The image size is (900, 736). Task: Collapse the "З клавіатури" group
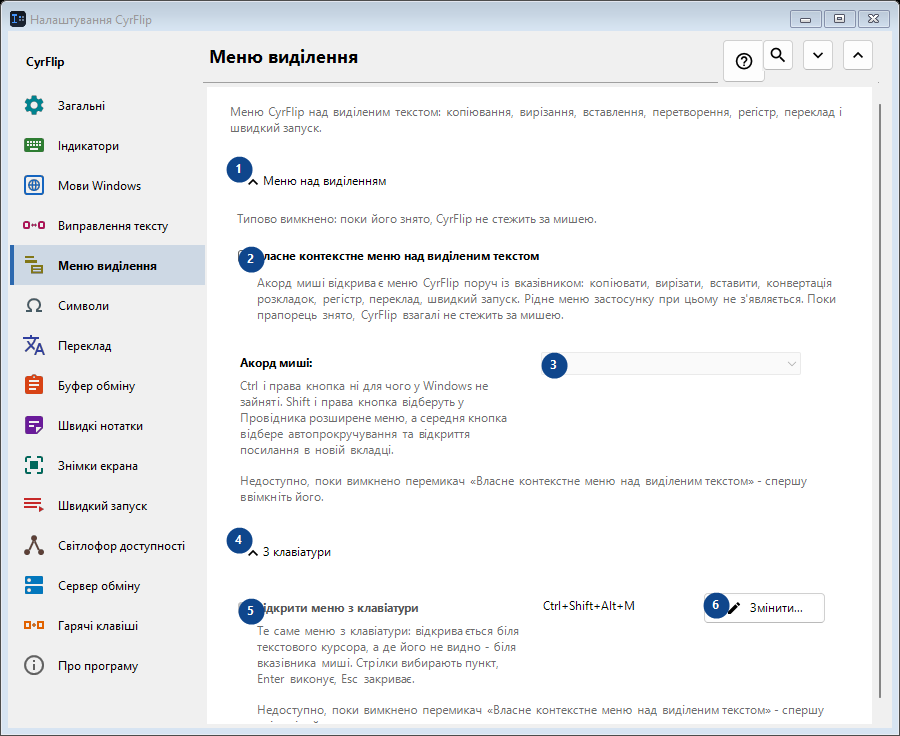[x=290, y=552]
